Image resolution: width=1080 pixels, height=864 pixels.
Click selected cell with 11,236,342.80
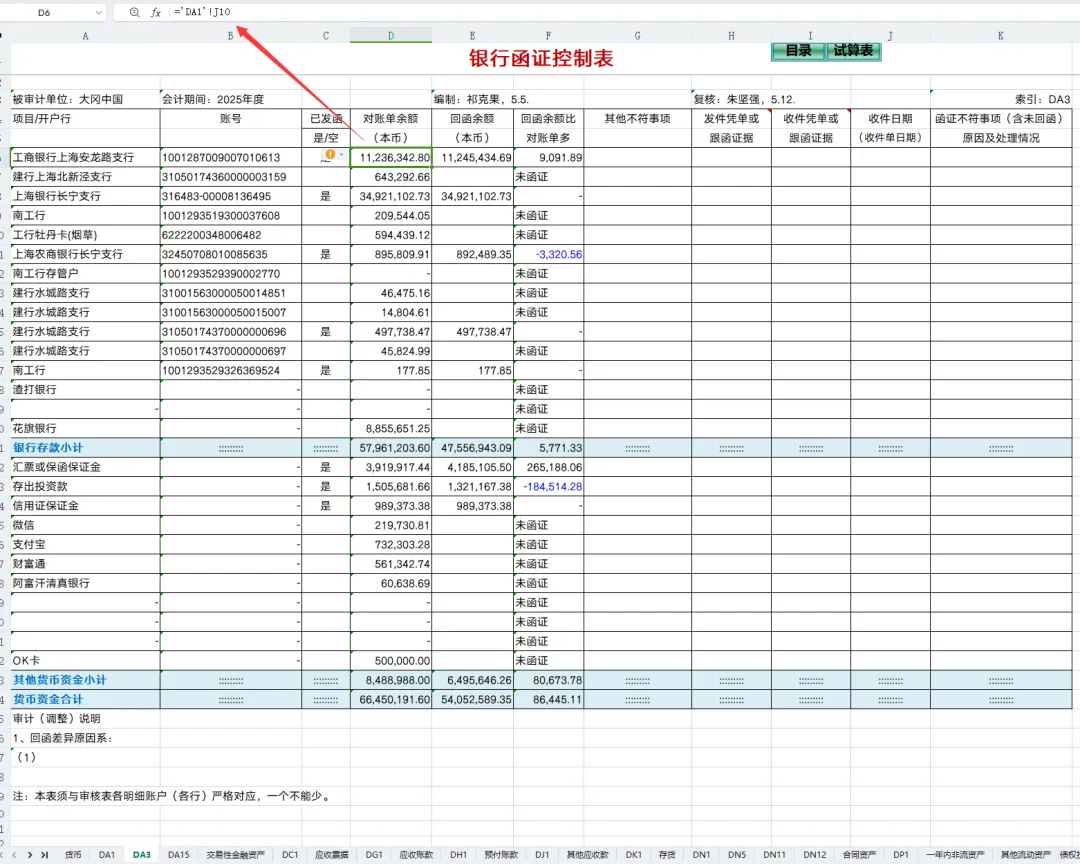point(391,157)
